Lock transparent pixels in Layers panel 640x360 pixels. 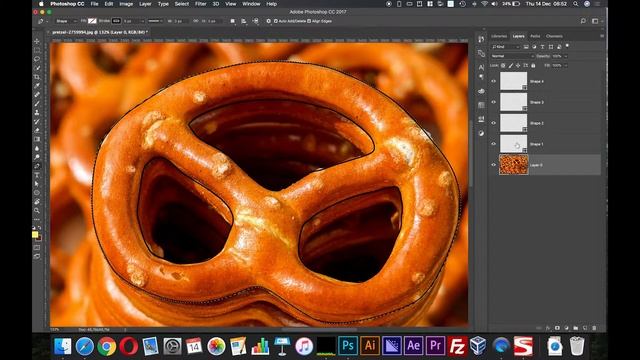(x=503, y=65)
